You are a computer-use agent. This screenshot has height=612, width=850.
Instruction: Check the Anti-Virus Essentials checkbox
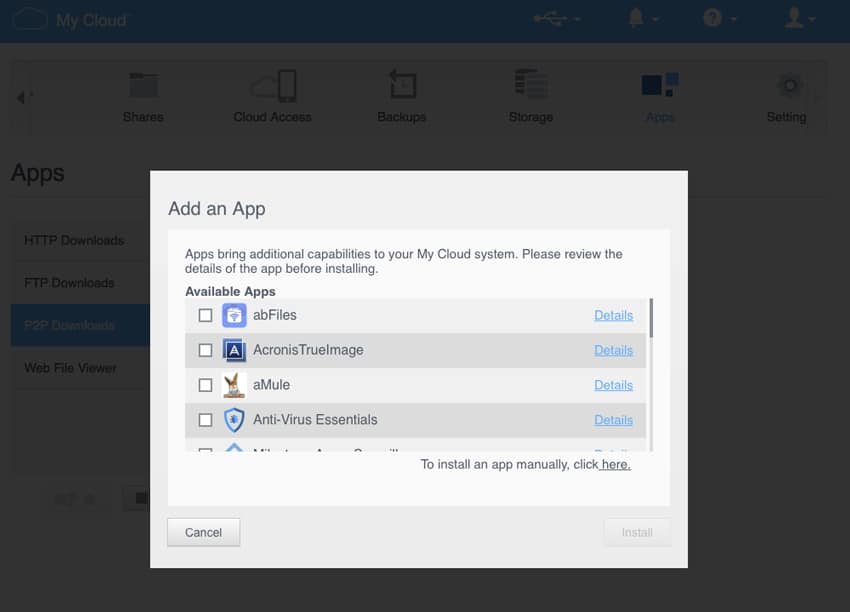click(x=205, y=420)
